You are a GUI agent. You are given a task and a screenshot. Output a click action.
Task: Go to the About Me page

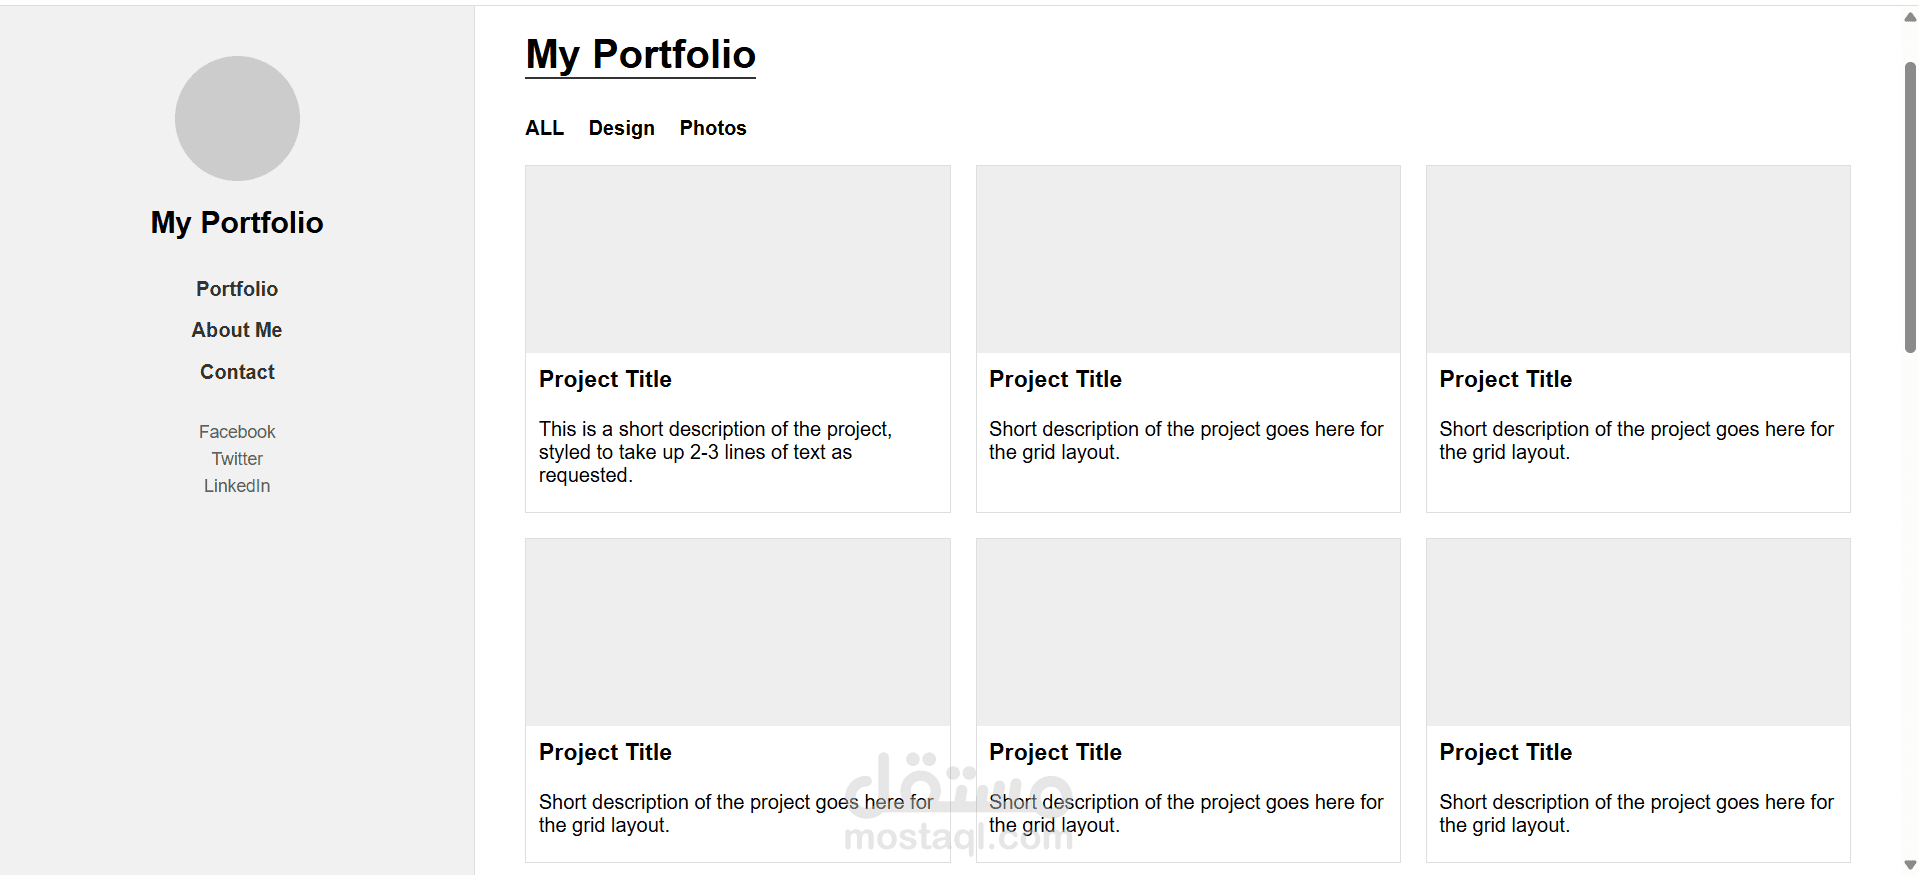(237, 330)
